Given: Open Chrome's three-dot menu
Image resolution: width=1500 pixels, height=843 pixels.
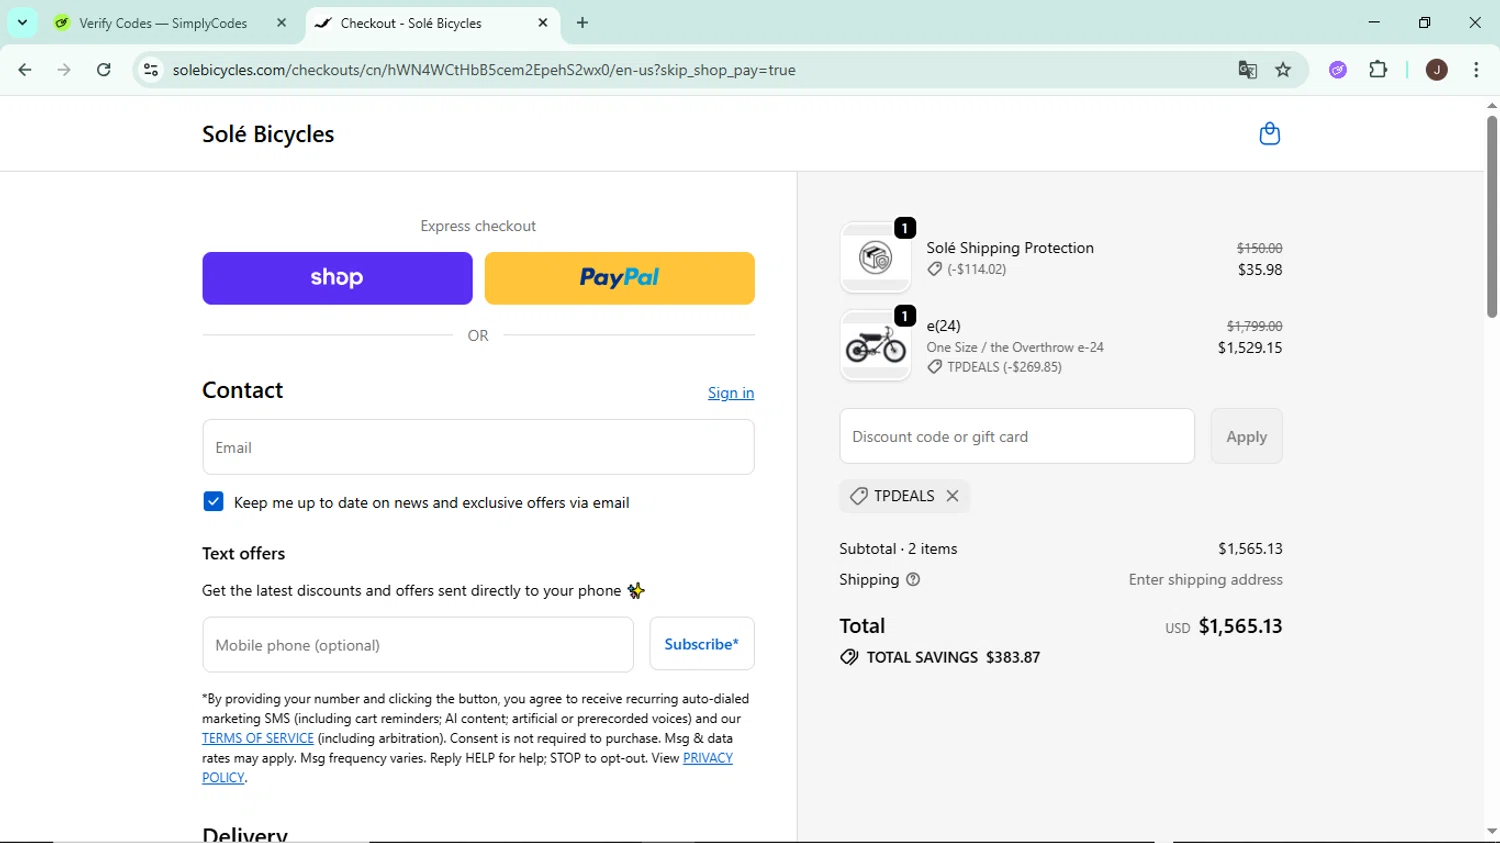Looking at the screenshot, I should pos(1476,70).
